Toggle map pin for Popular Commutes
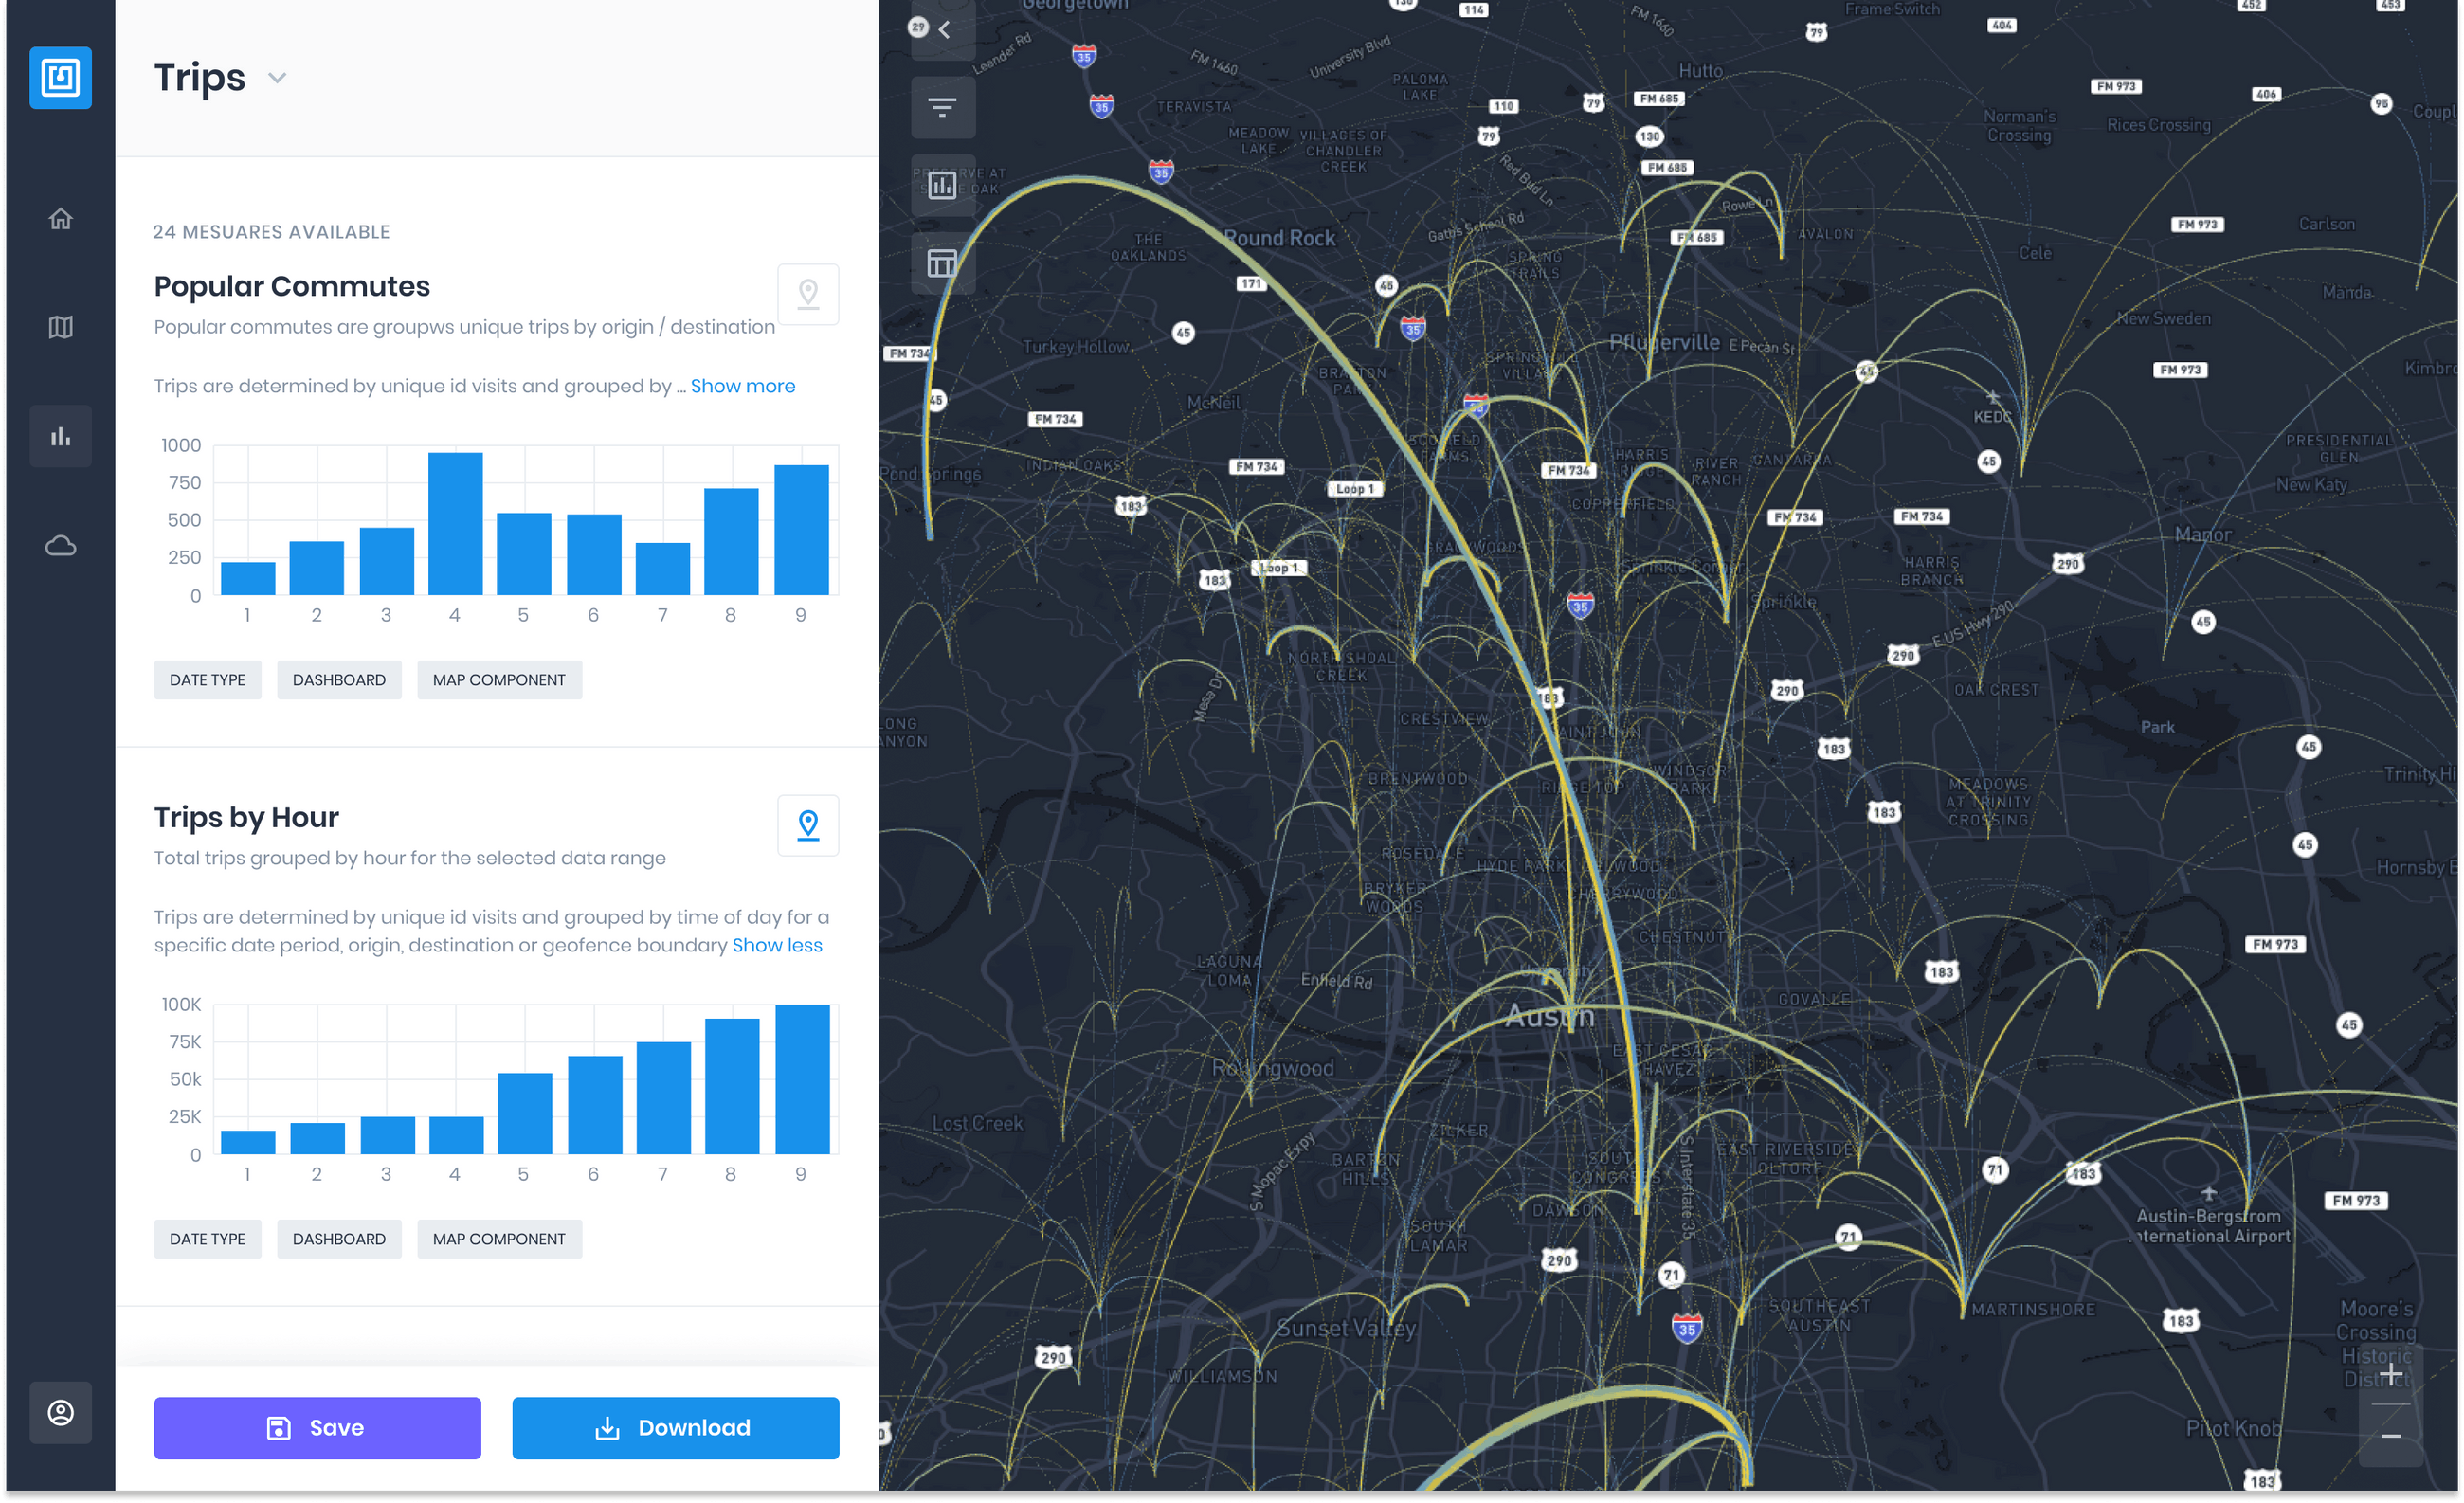This screenshot has width=2464, height=1503. click(x=808, y=294)
